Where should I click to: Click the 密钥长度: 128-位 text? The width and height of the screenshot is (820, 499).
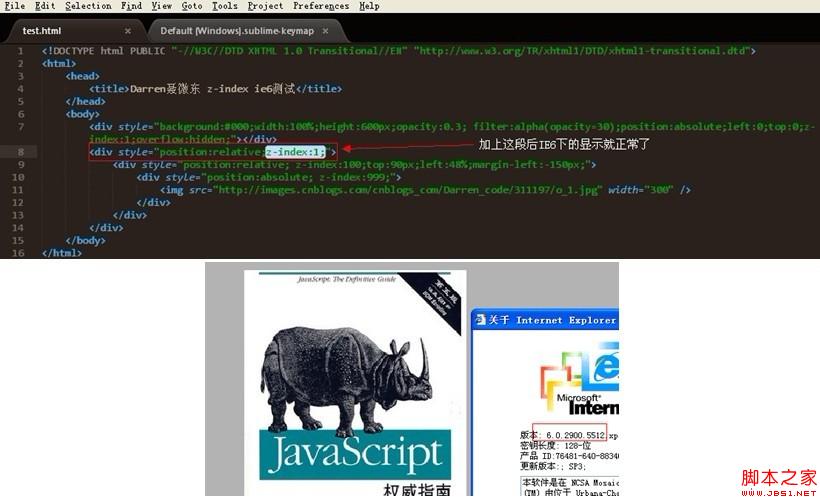(x=555, y=446)
